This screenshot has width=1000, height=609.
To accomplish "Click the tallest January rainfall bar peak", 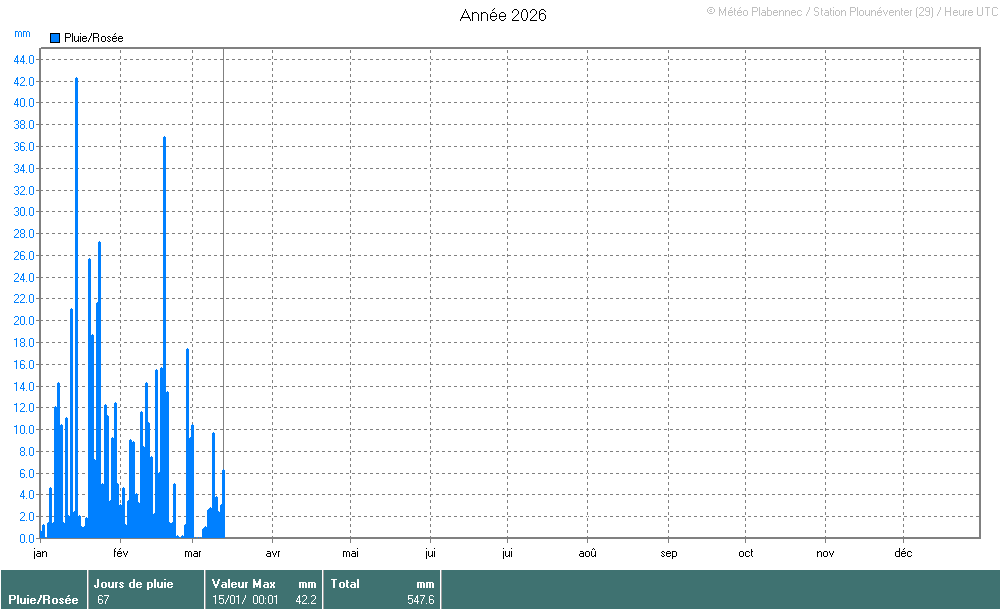I will [76, 80].
